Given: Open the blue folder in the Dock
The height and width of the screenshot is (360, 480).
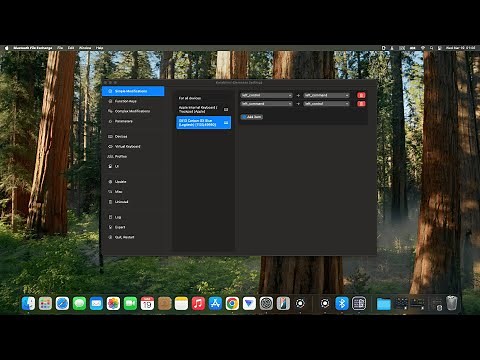Looking at the screenshot, I should pyautogui.click(x=384, y=304).
